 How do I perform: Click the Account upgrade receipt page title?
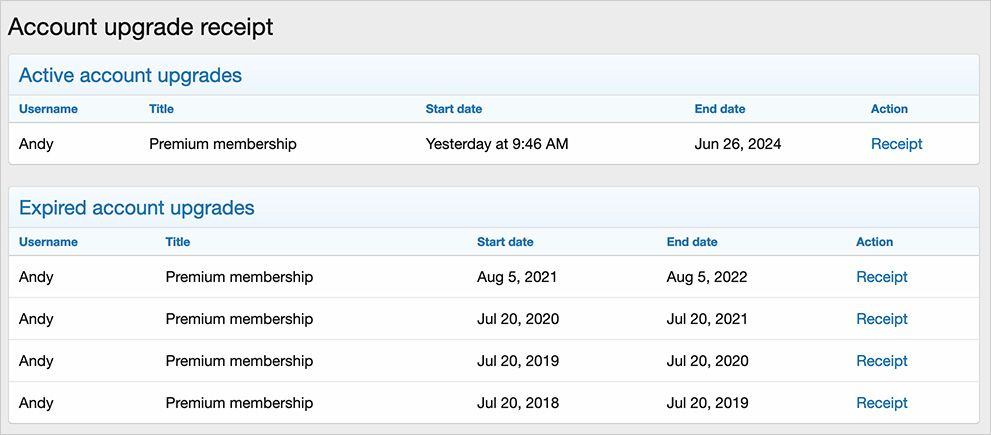tap(140, 27)
